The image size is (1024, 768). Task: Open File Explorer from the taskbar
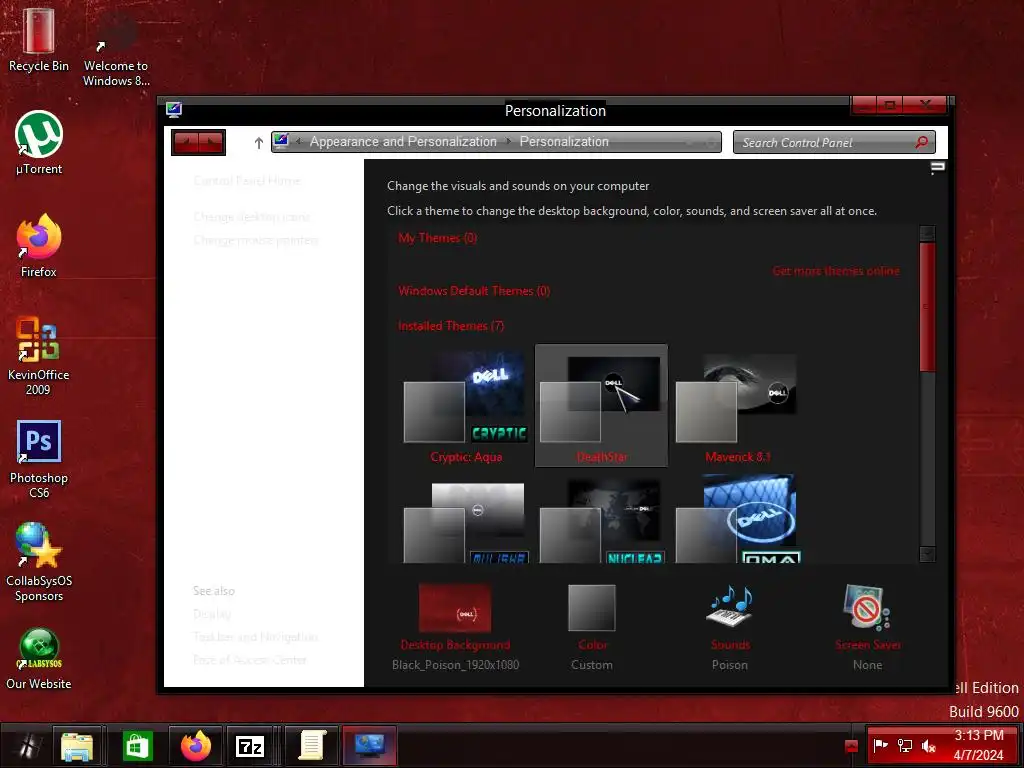tap(77, 746)
